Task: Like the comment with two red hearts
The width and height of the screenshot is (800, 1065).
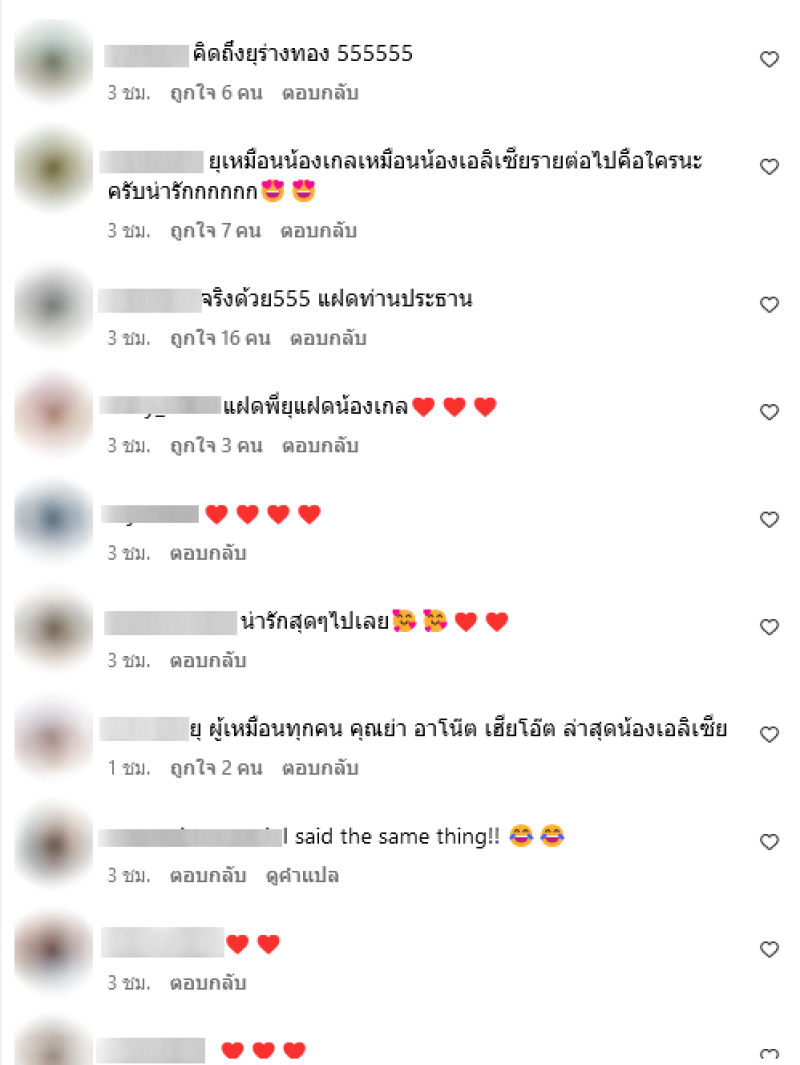Action: (769, 950)
